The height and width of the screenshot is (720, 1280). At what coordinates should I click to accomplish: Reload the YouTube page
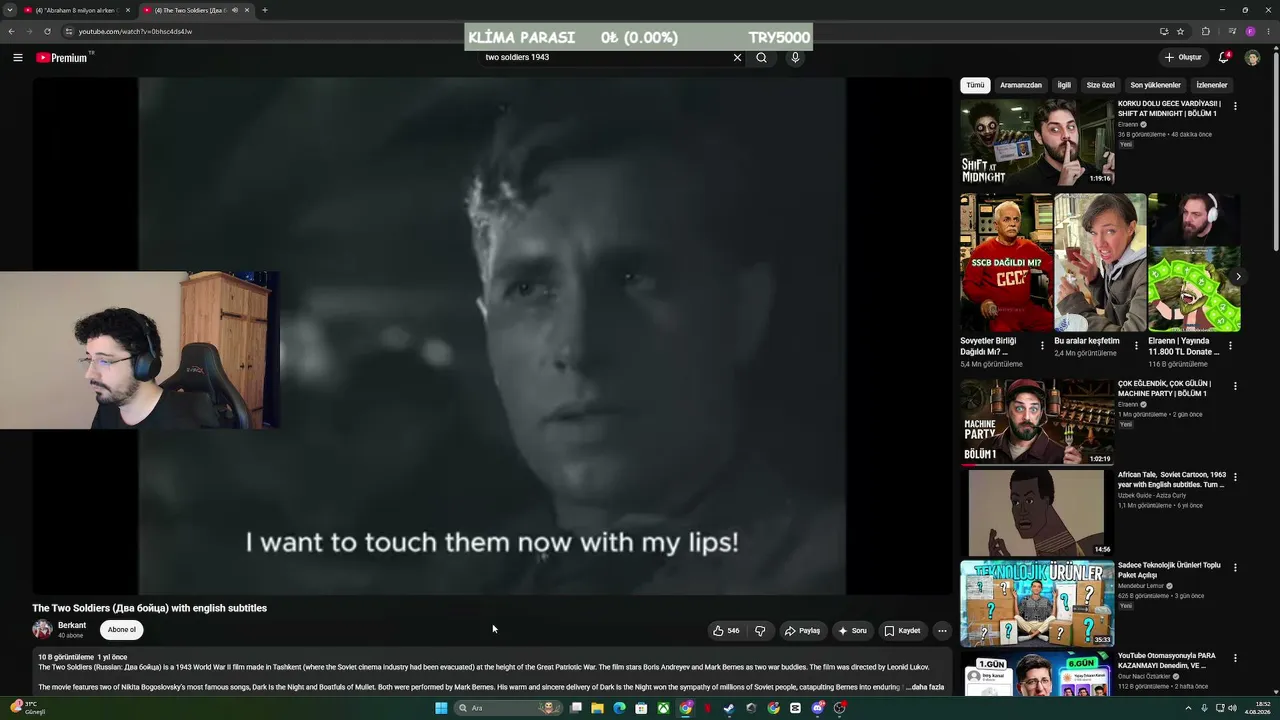47,31
